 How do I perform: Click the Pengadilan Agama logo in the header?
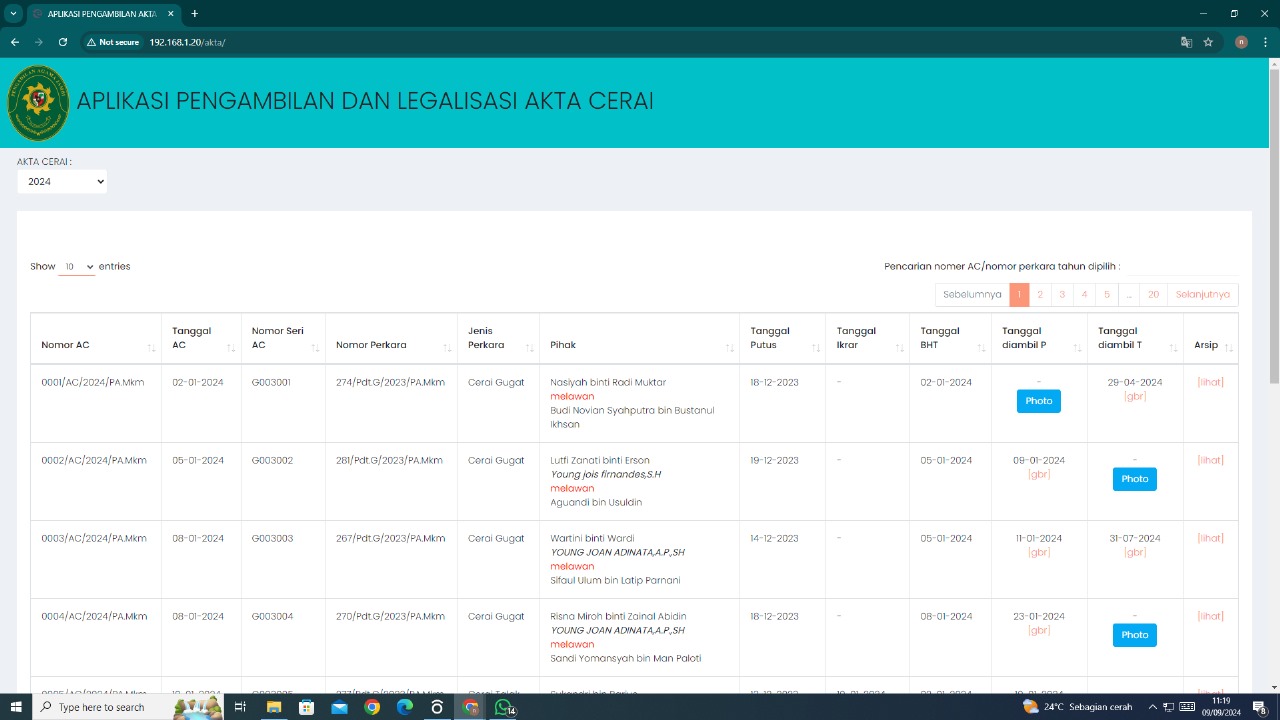pyautogui.click(x=38, y=103)
